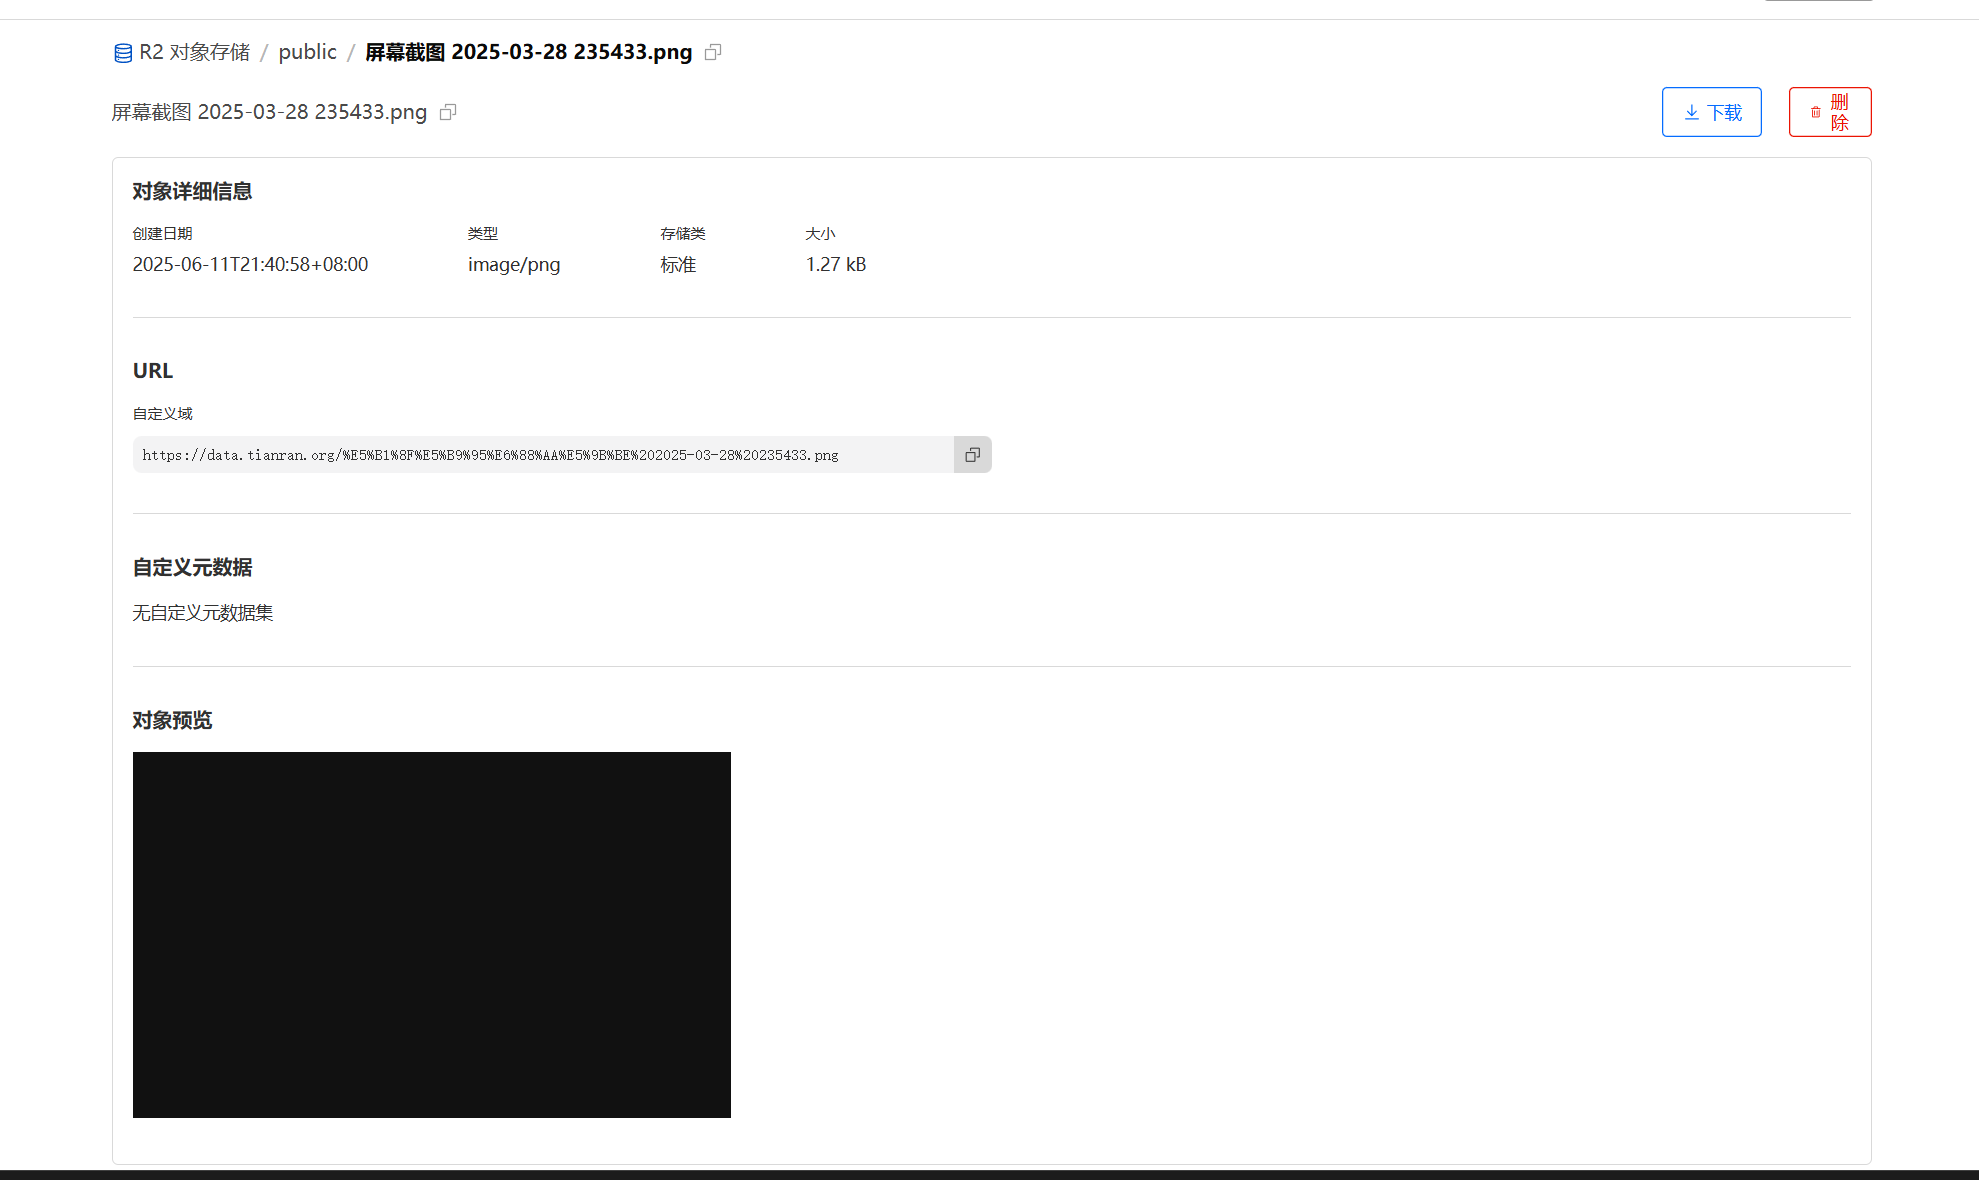Click the trash can icon

[x=1815, y=113]
